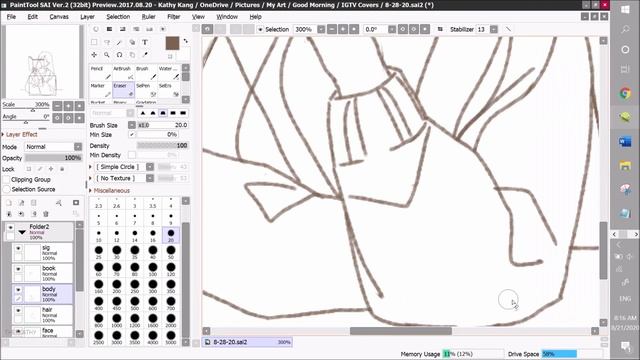Open the Stabilizer value dropdown
The width and height of the screenshot is (640, 360).
pos(494,29)
